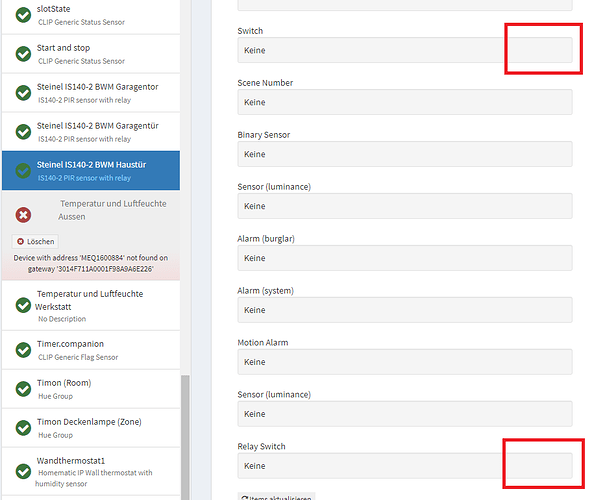592x500 pixels.
Task: Click the thing list vertical scrollbar
Action: tap(185, 437)
